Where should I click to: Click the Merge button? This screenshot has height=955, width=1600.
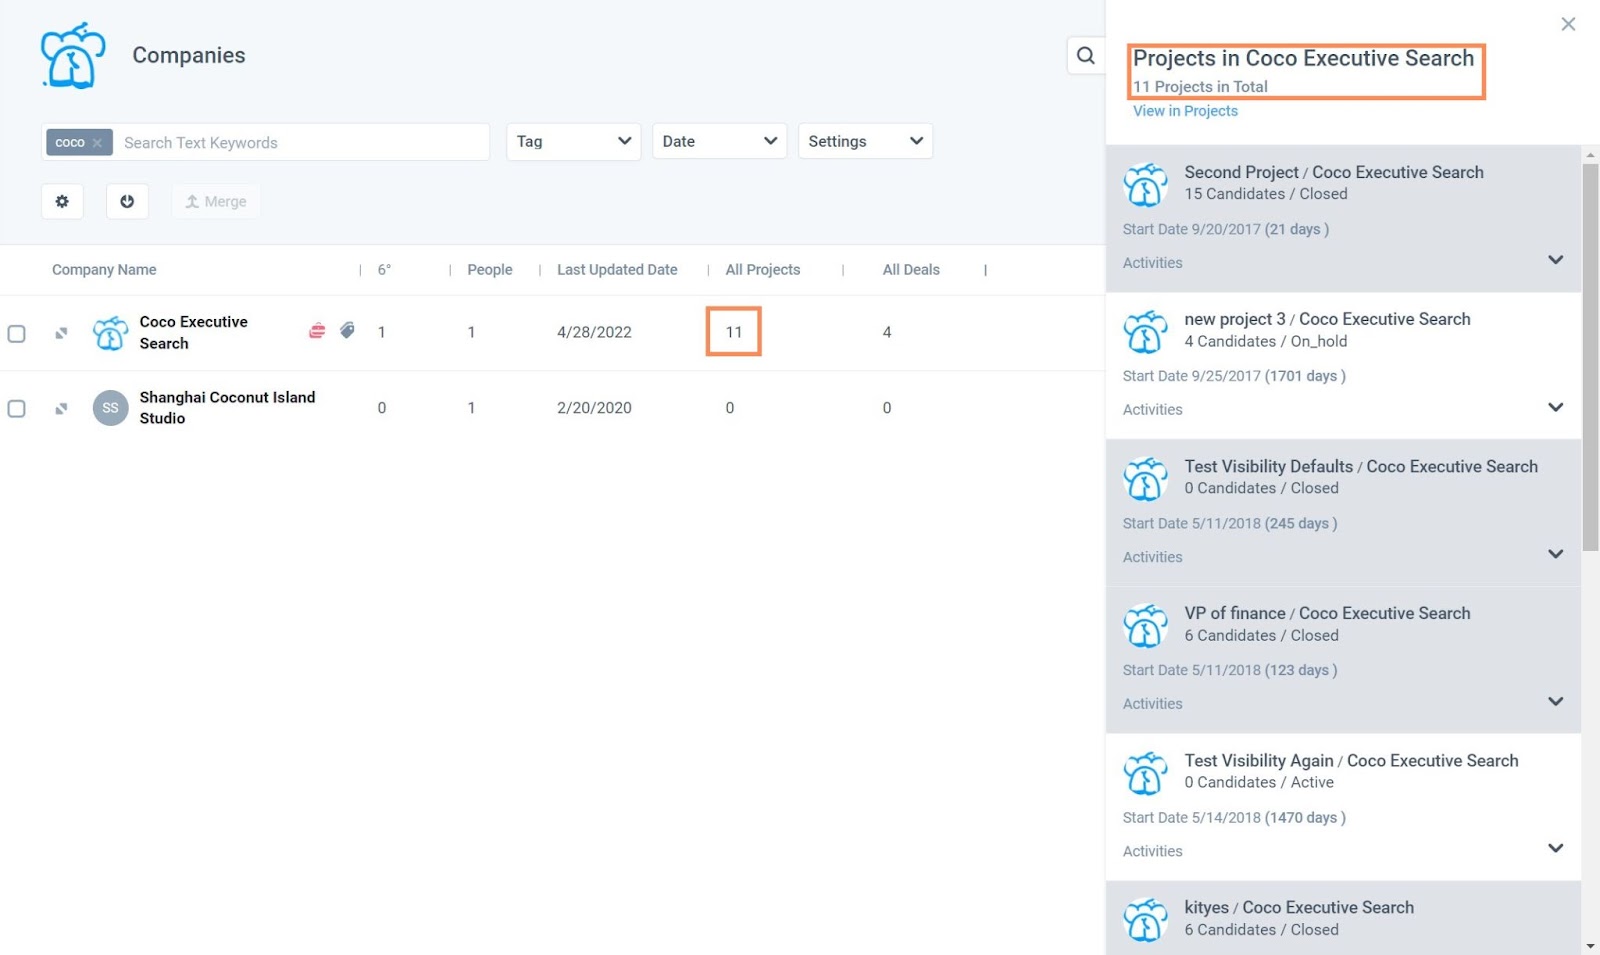[216, 201]
